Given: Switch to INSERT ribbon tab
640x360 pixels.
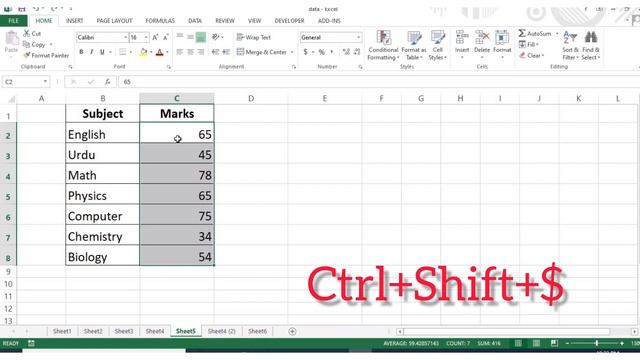Looking at the screenshot, I should click(74, 21).
